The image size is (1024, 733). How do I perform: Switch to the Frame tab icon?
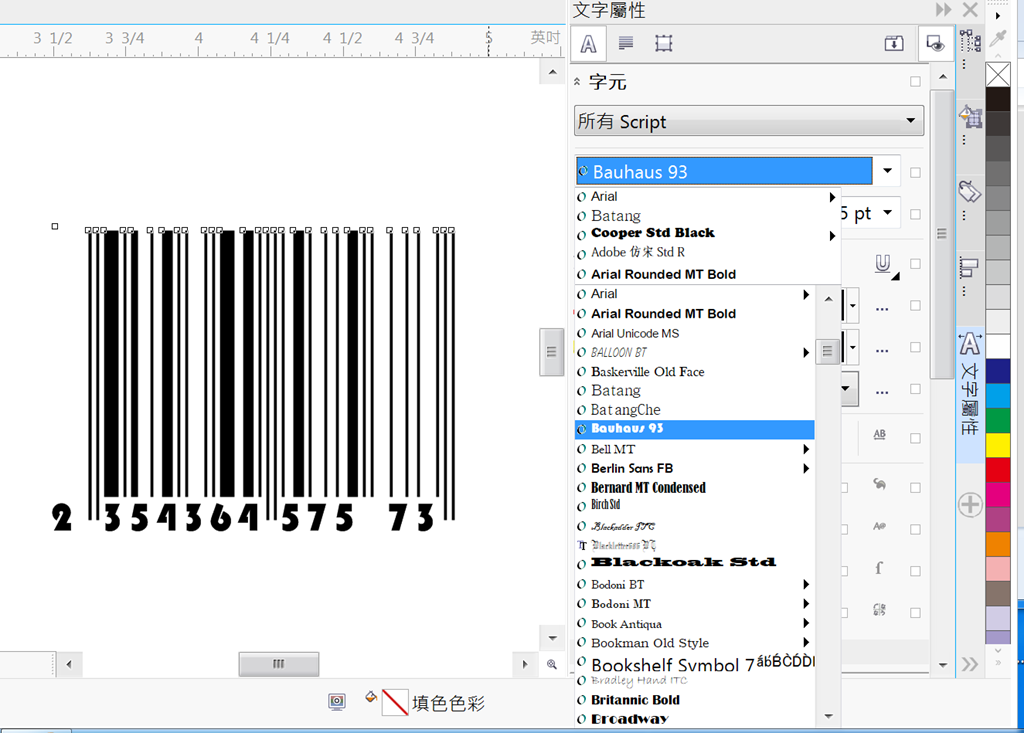(x=664, y=44)
